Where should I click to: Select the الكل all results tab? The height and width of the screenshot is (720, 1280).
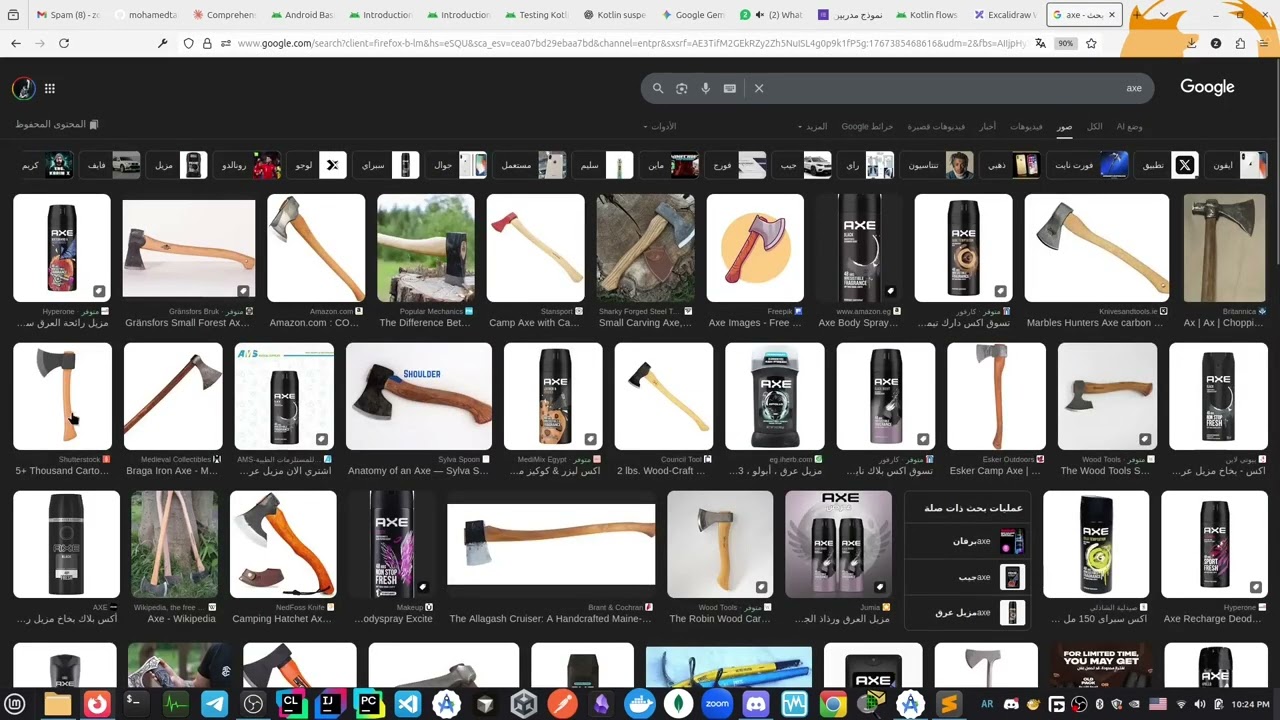click(x=1095, y=126)
